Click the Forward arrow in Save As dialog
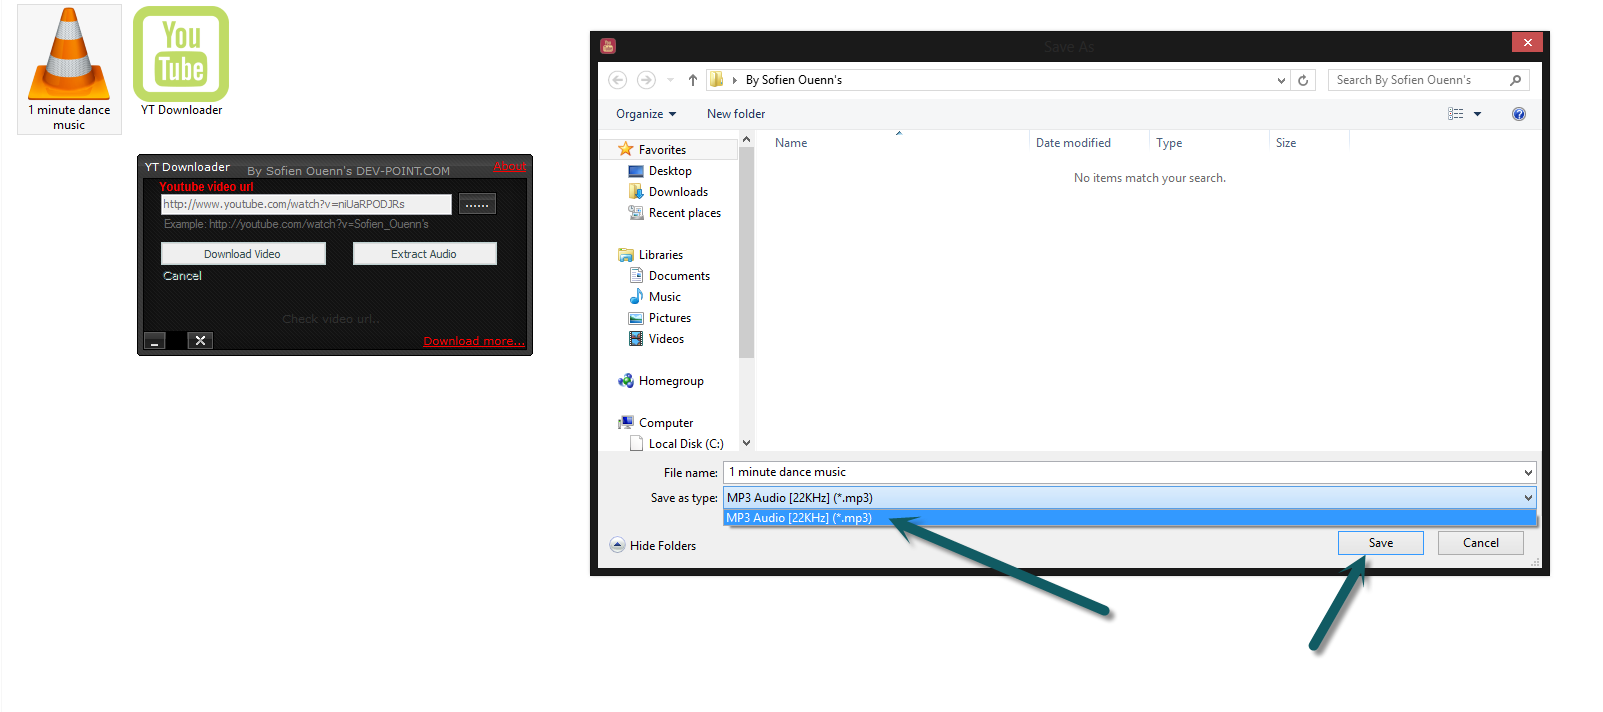The image size is (1603, 712). point(646,80)
